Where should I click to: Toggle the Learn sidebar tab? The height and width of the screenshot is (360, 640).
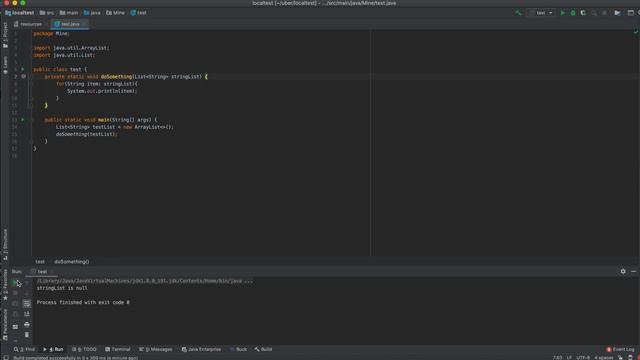tap(5, 65)
